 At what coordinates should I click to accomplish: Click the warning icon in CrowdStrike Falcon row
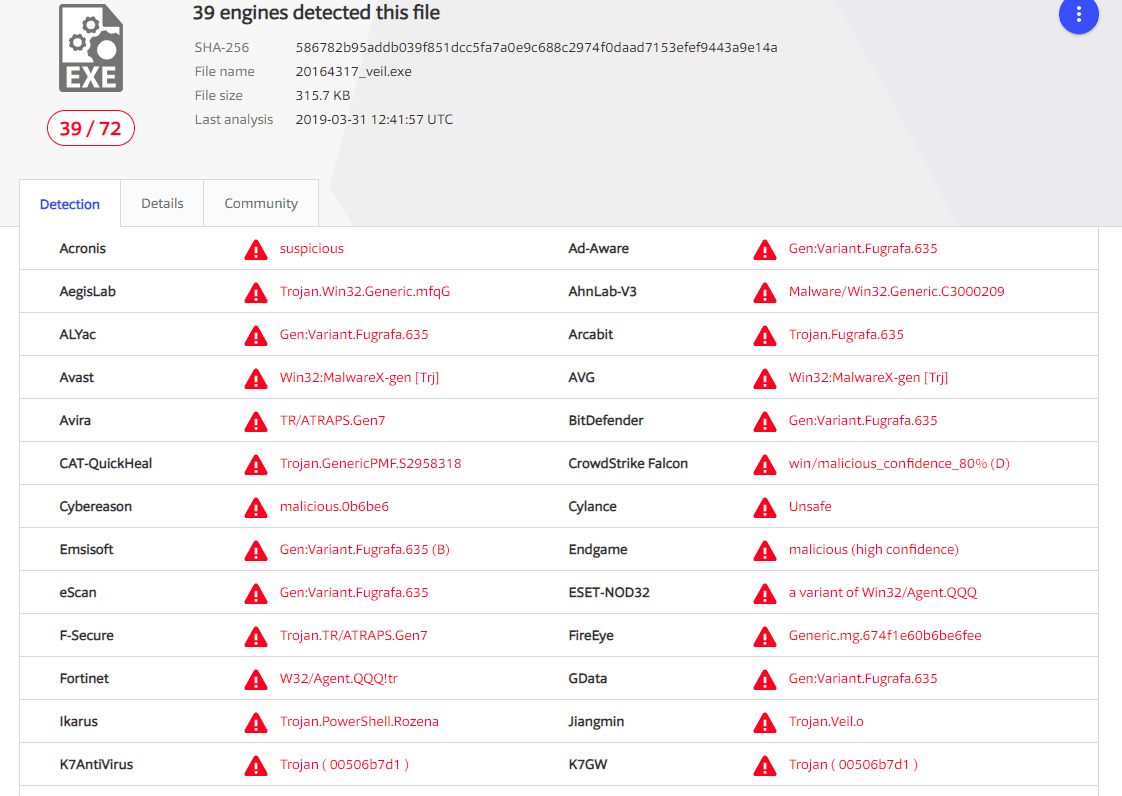[765, 465]
